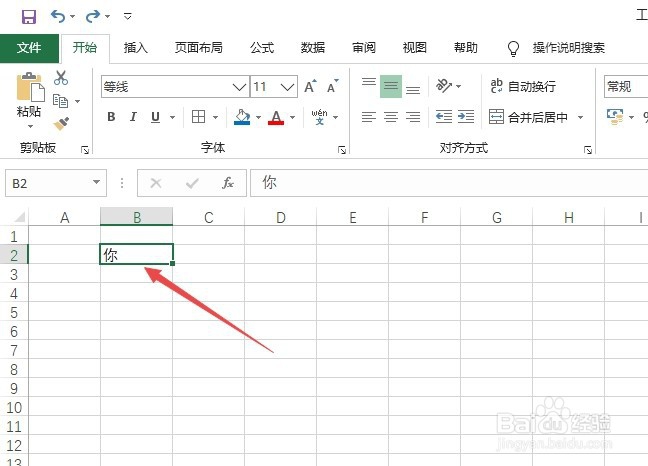Click the Undo arrow icon
648x466 pixels.
[x=58, y=16]
